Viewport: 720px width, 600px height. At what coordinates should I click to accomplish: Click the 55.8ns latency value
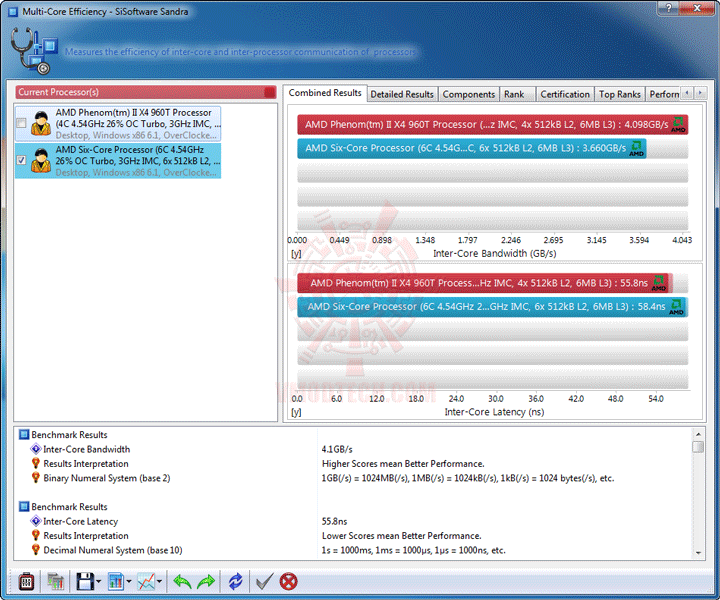[x=334, y=521]
